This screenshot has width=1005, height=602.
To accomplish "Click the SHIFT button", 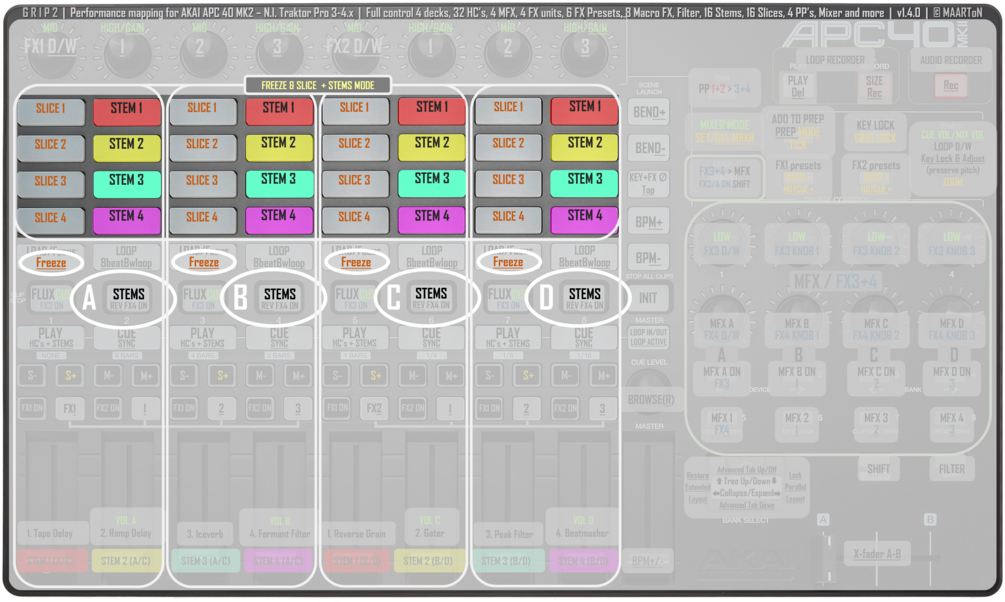I will tap(878, 469).
